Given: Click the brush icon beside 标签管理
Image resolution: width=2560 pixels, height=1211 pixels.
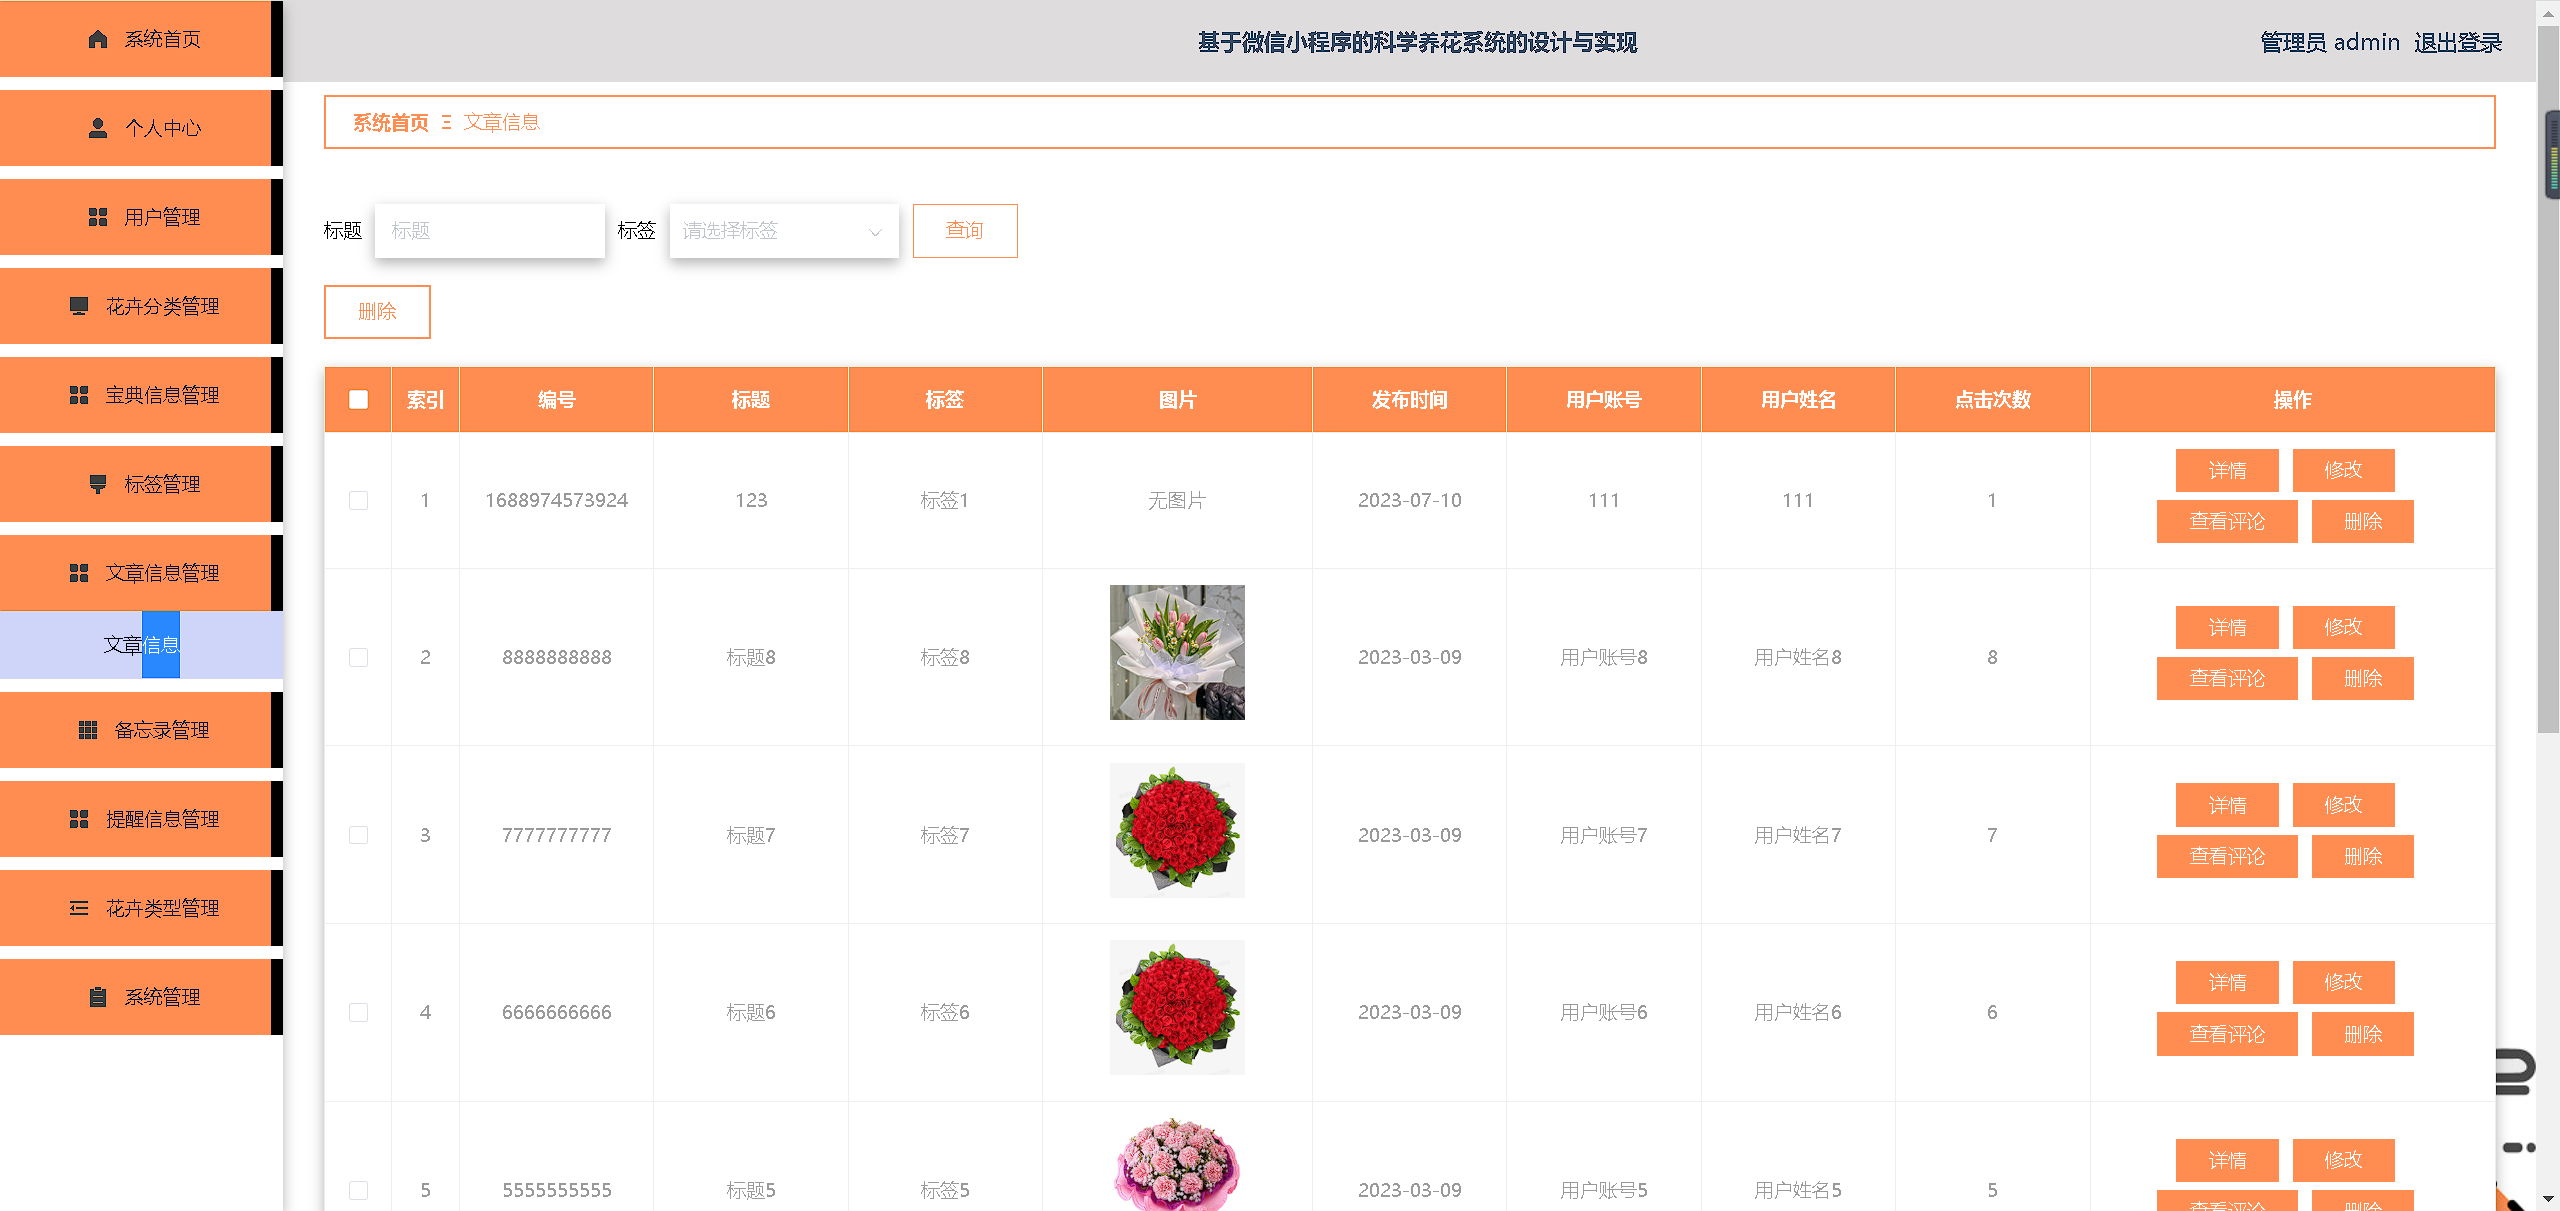Looking at the screenshot, I should (x=98, y=484).
